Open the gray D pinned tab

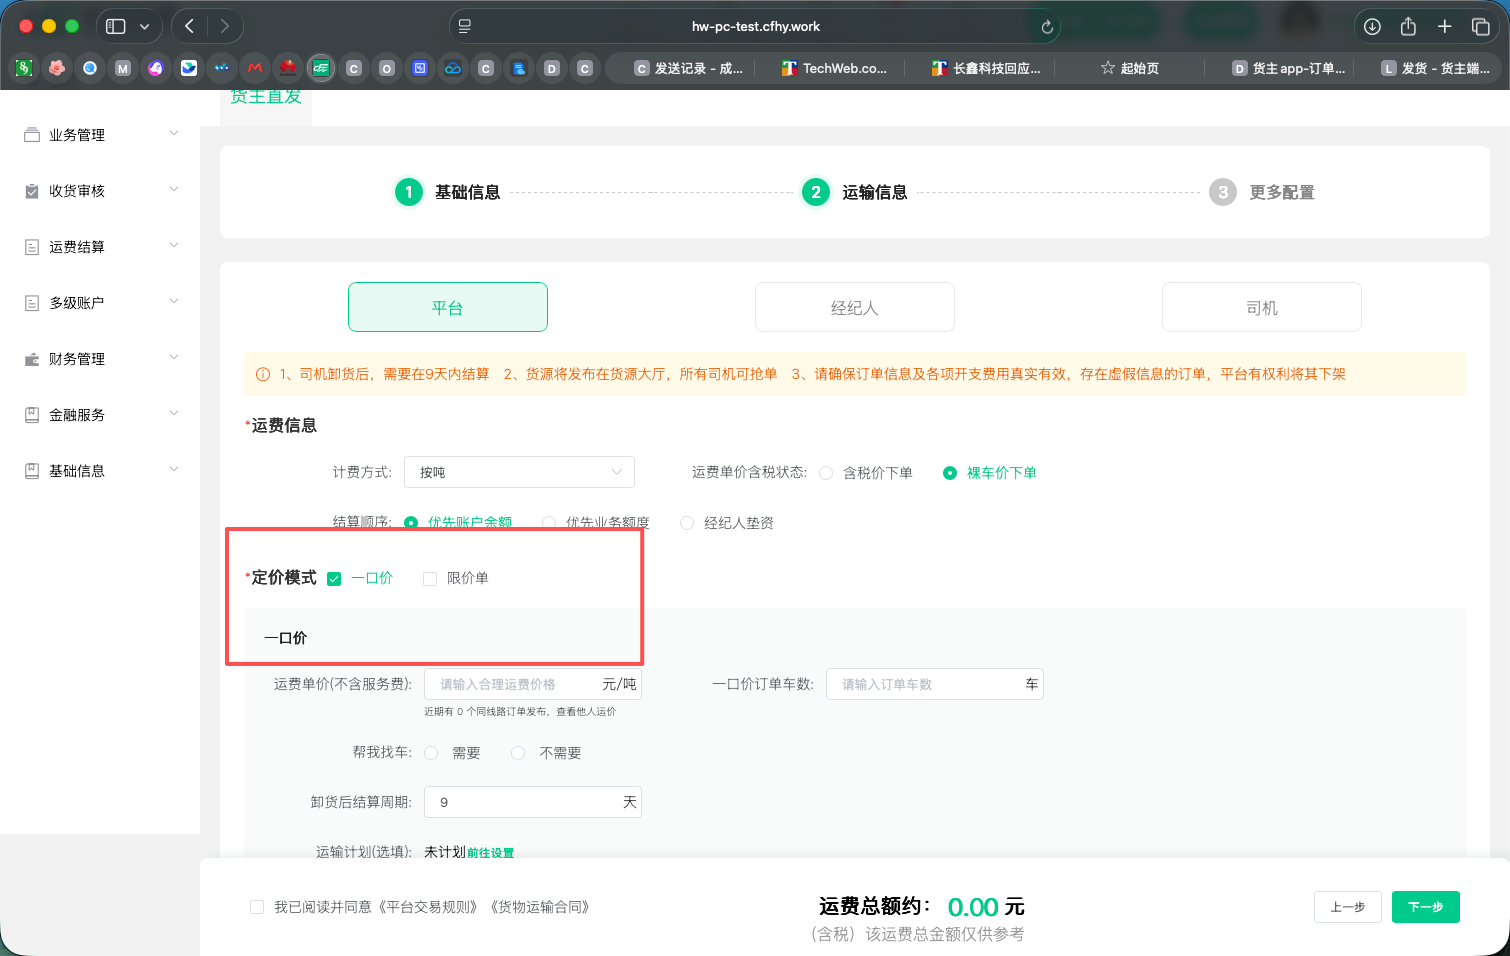click(x=552, y=68)
